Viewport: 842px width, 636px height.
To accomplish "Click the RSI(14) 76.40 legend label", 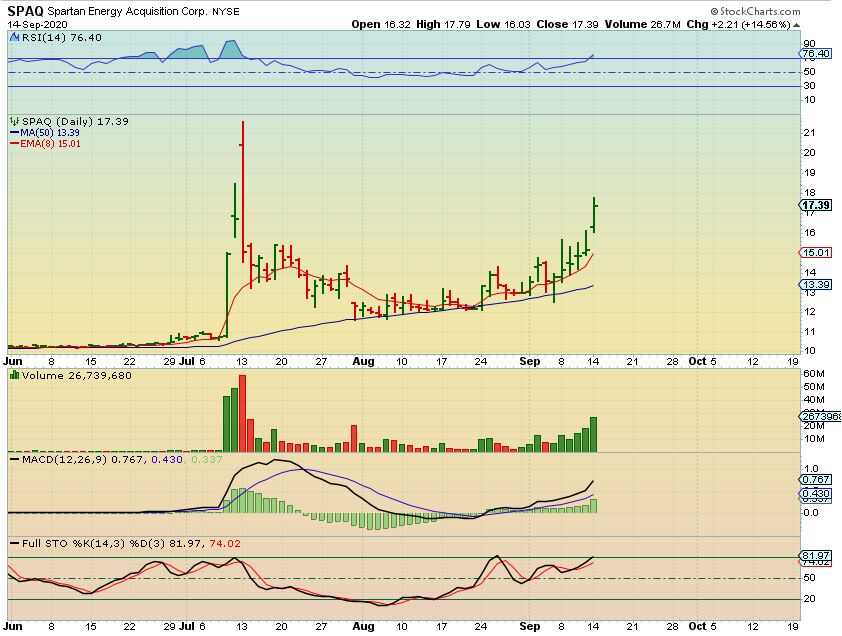I will coord(61,37).
